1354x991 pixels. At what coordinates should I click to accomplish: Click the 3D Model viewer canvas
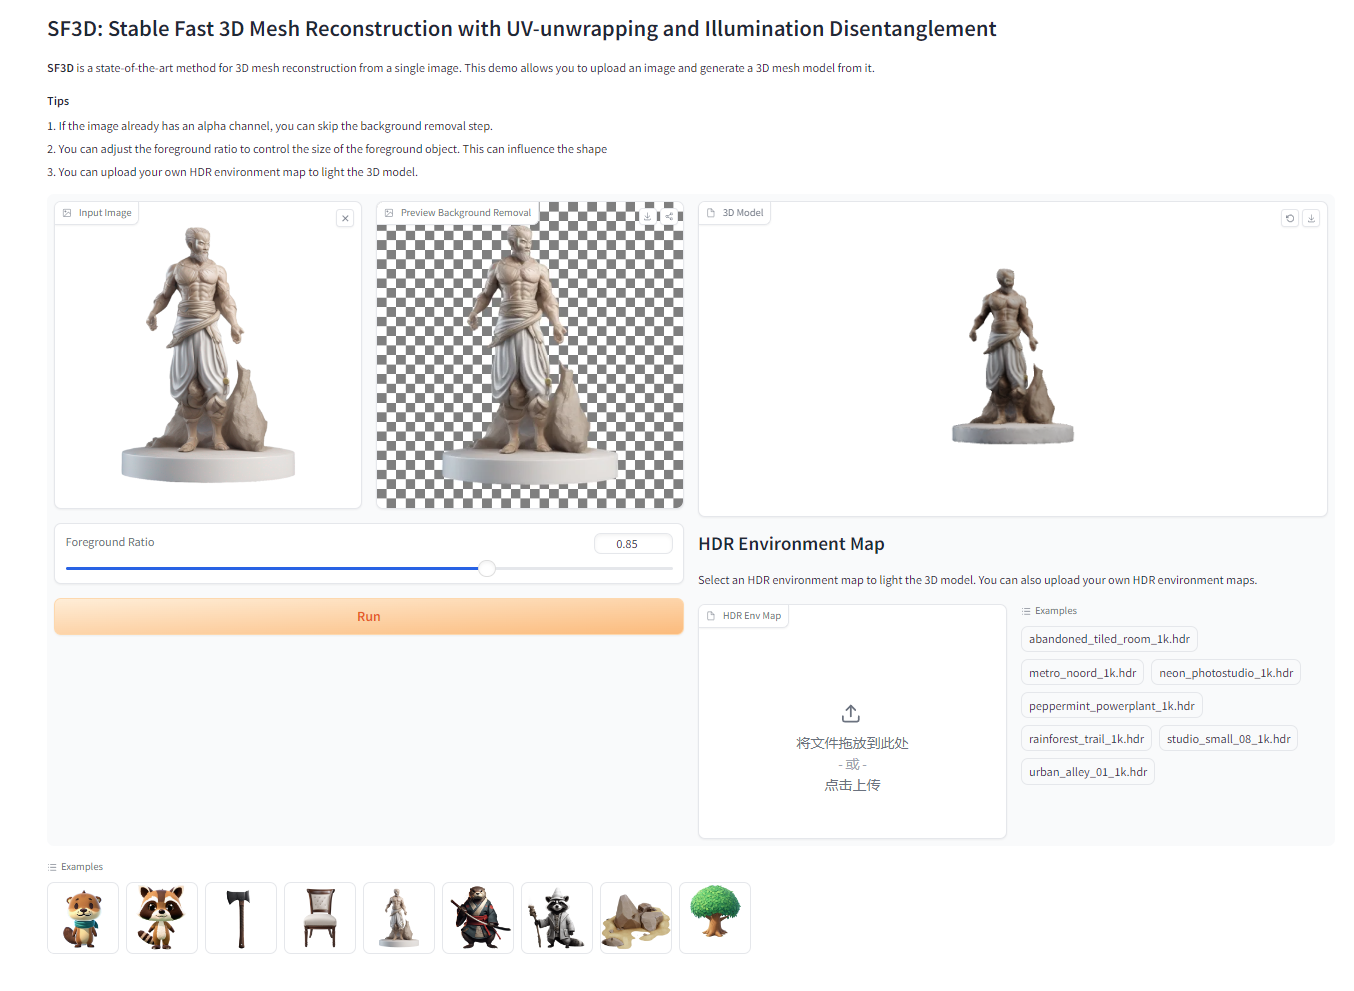(x=1012, y=359)
